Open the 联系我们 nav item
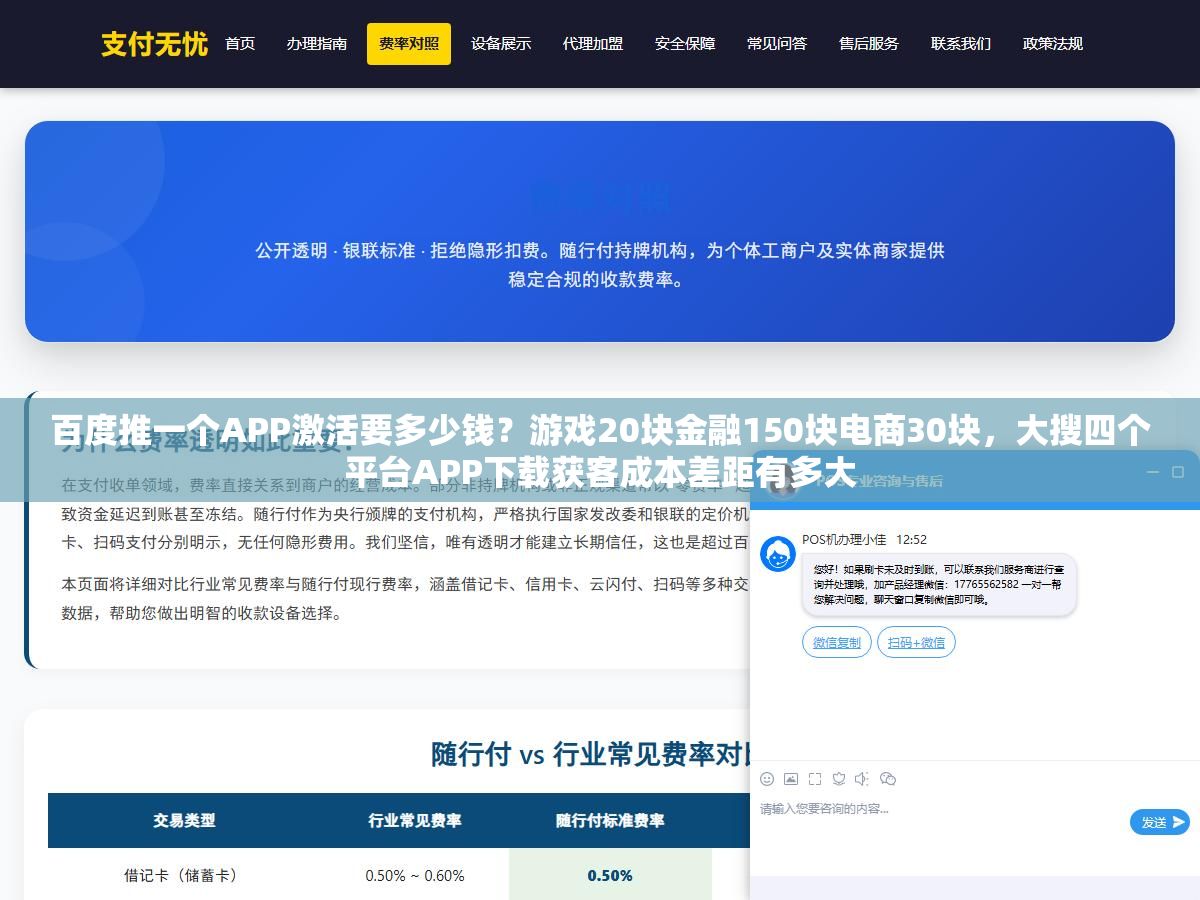This screenshot has width=1200, height=900. coord(961,44)
